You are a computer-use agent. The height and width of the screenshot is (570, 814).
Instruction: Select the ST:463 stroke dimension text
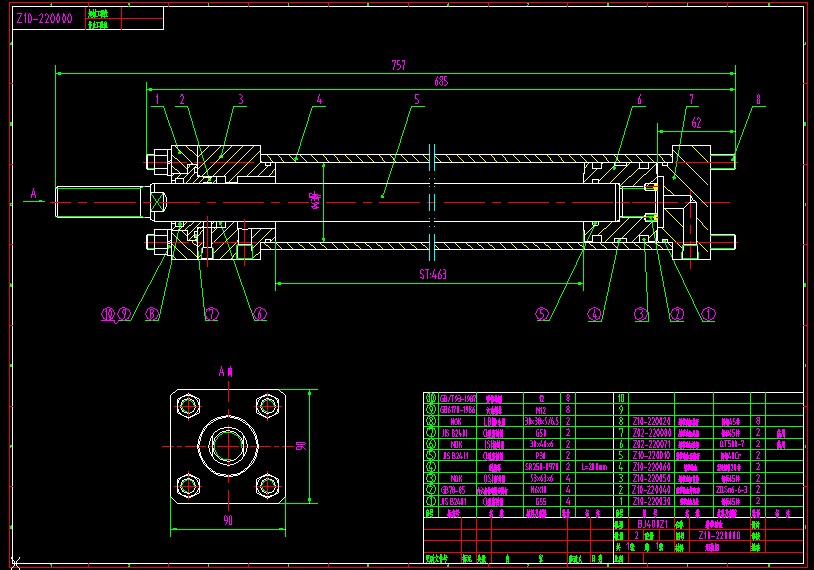click(433, 274)
